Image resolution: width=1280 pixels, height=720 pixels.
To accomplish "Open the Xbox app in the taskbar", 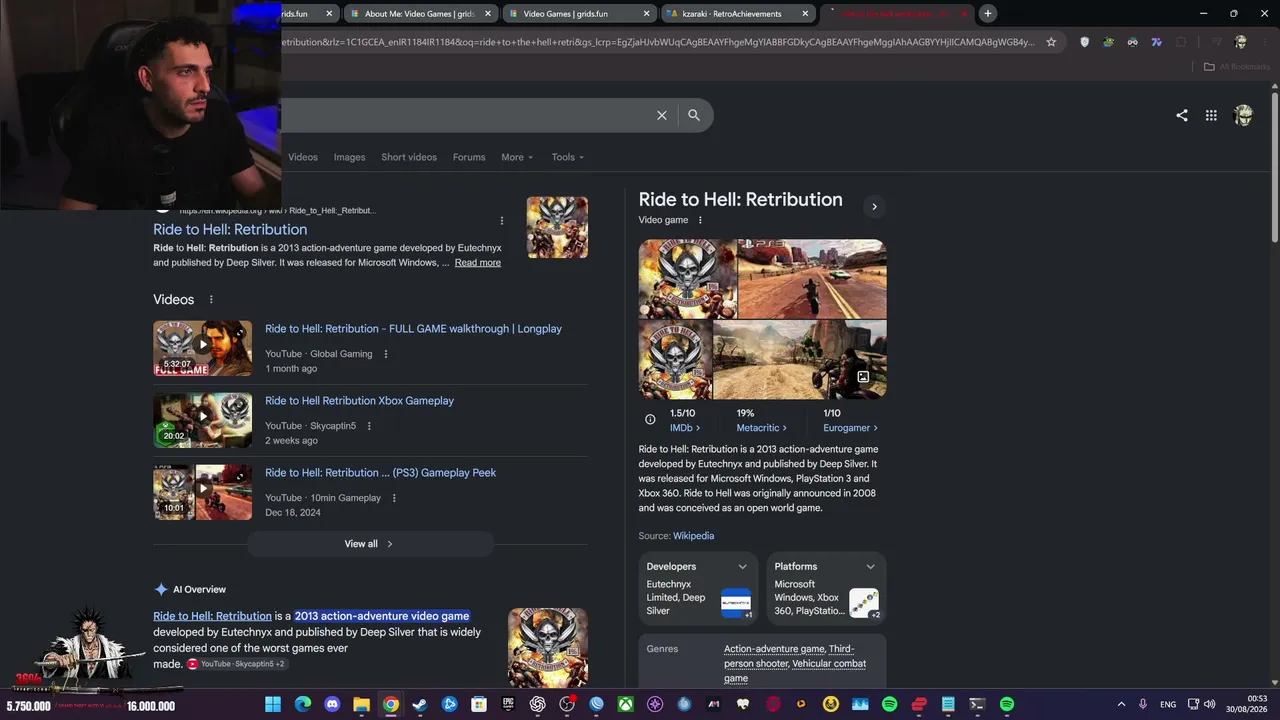I will [626, 704].
